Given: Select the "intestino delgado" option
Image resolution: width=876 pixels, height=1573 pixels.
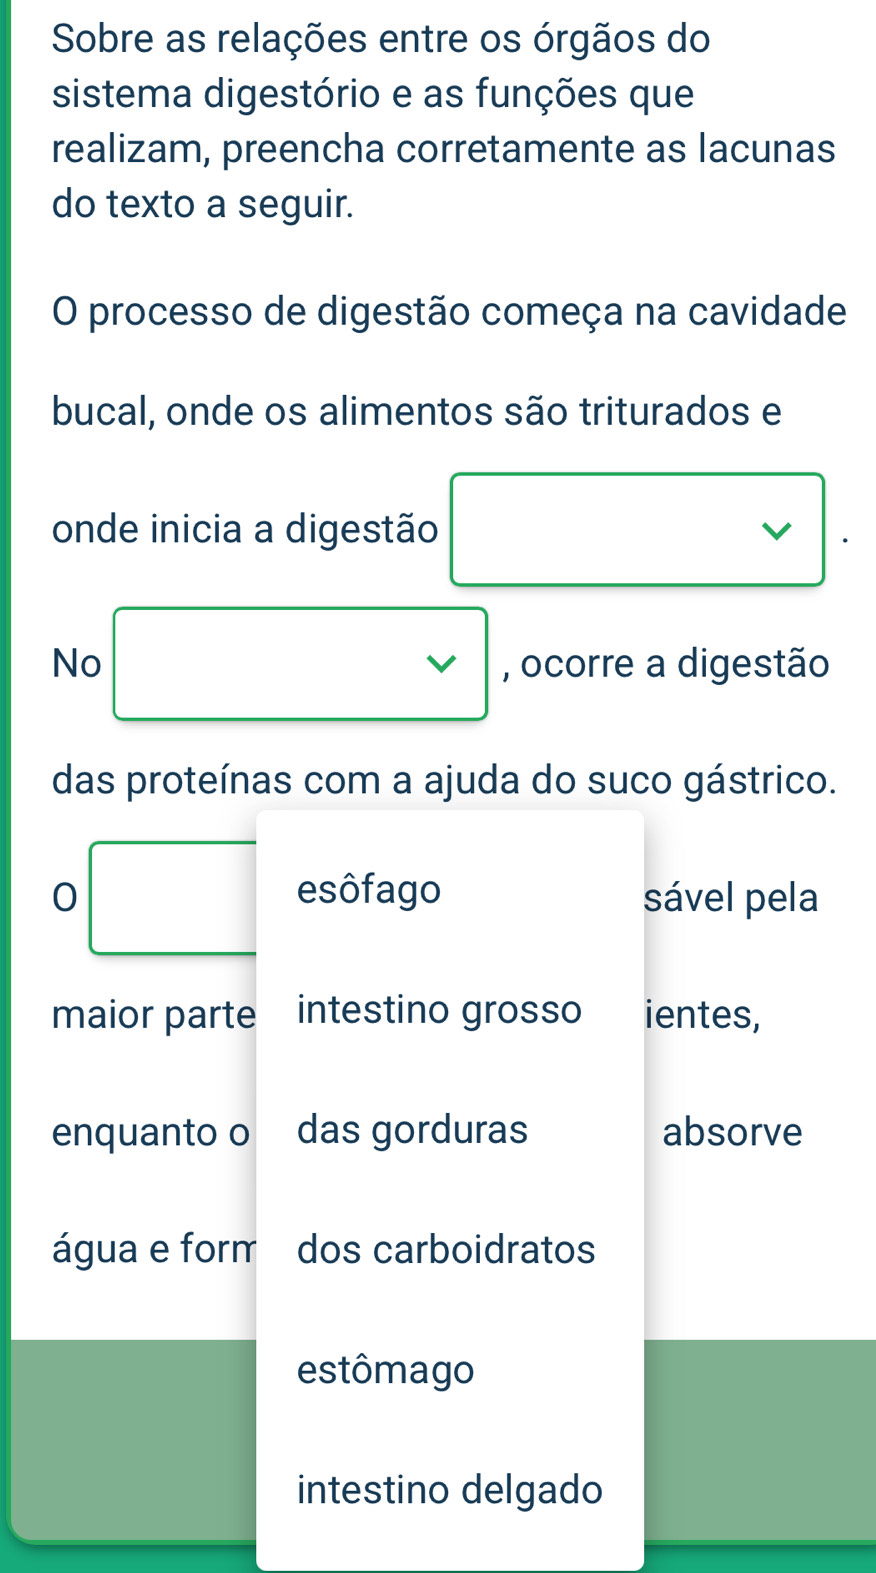Looking at the screenshot, I should pos(449,1489).
